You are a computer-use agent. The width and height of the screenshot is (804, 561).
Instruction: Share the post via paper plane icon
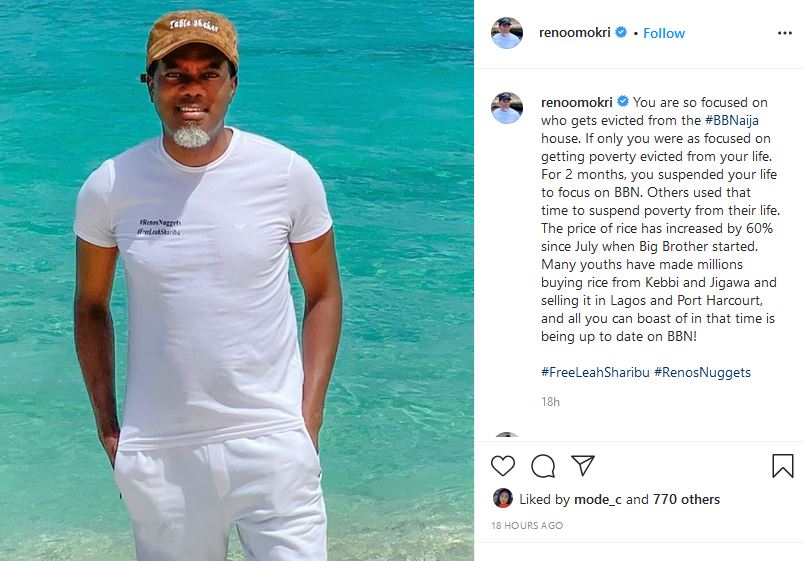click(x=583, y=466)
